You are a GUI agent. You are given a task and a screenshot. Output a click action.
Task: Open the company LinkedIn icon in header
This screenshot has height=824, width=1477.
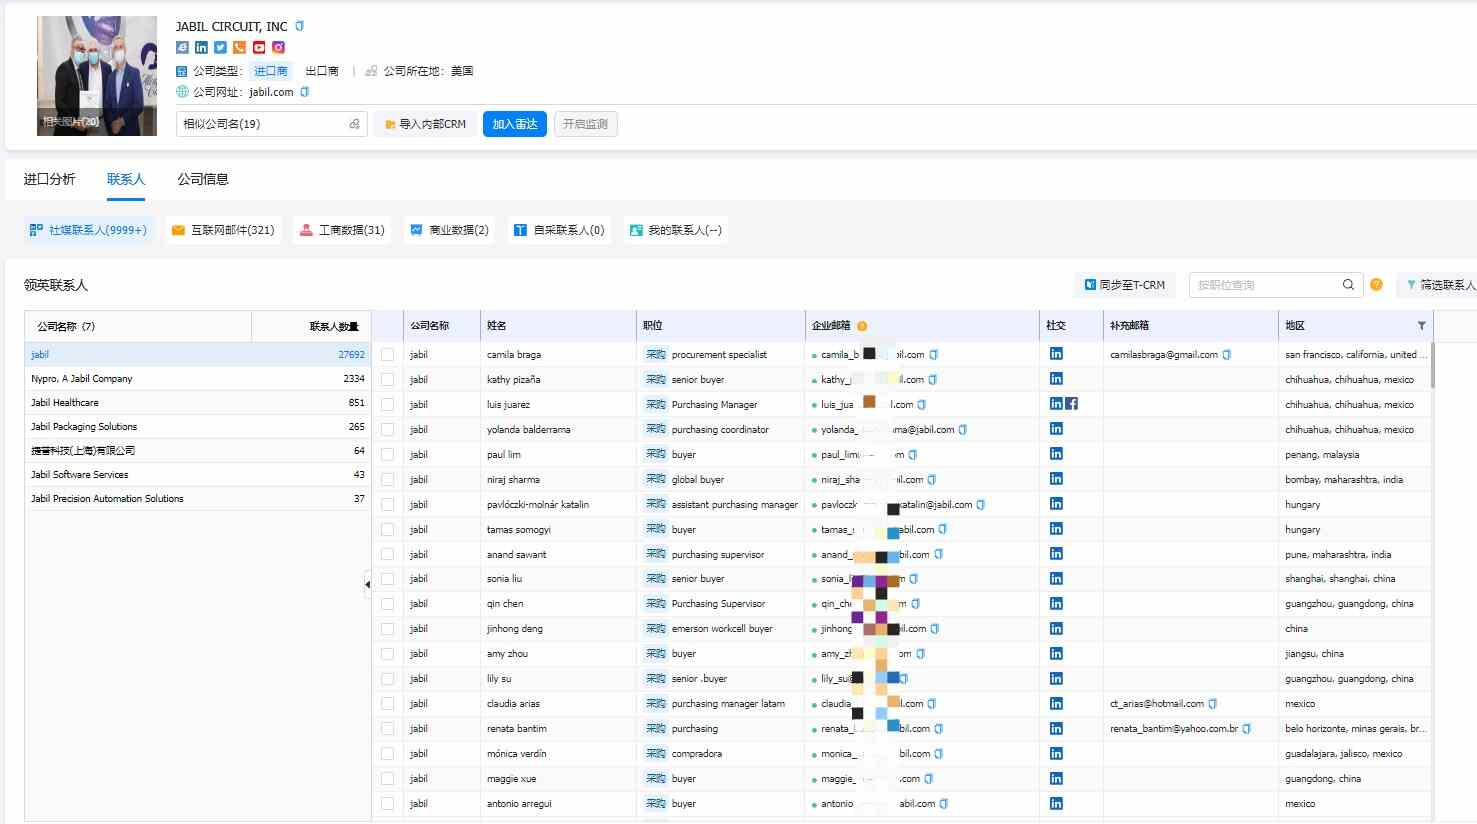pyautogui.click(x=201, y=47)
